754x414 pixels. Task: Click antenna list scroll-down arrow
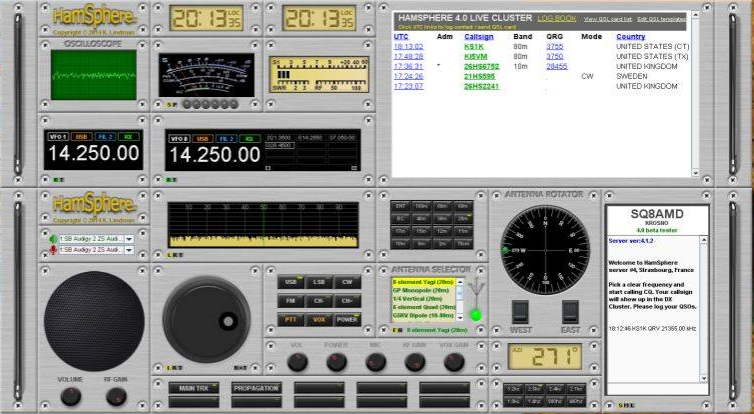pyautogui.click(x=460, y=317)
